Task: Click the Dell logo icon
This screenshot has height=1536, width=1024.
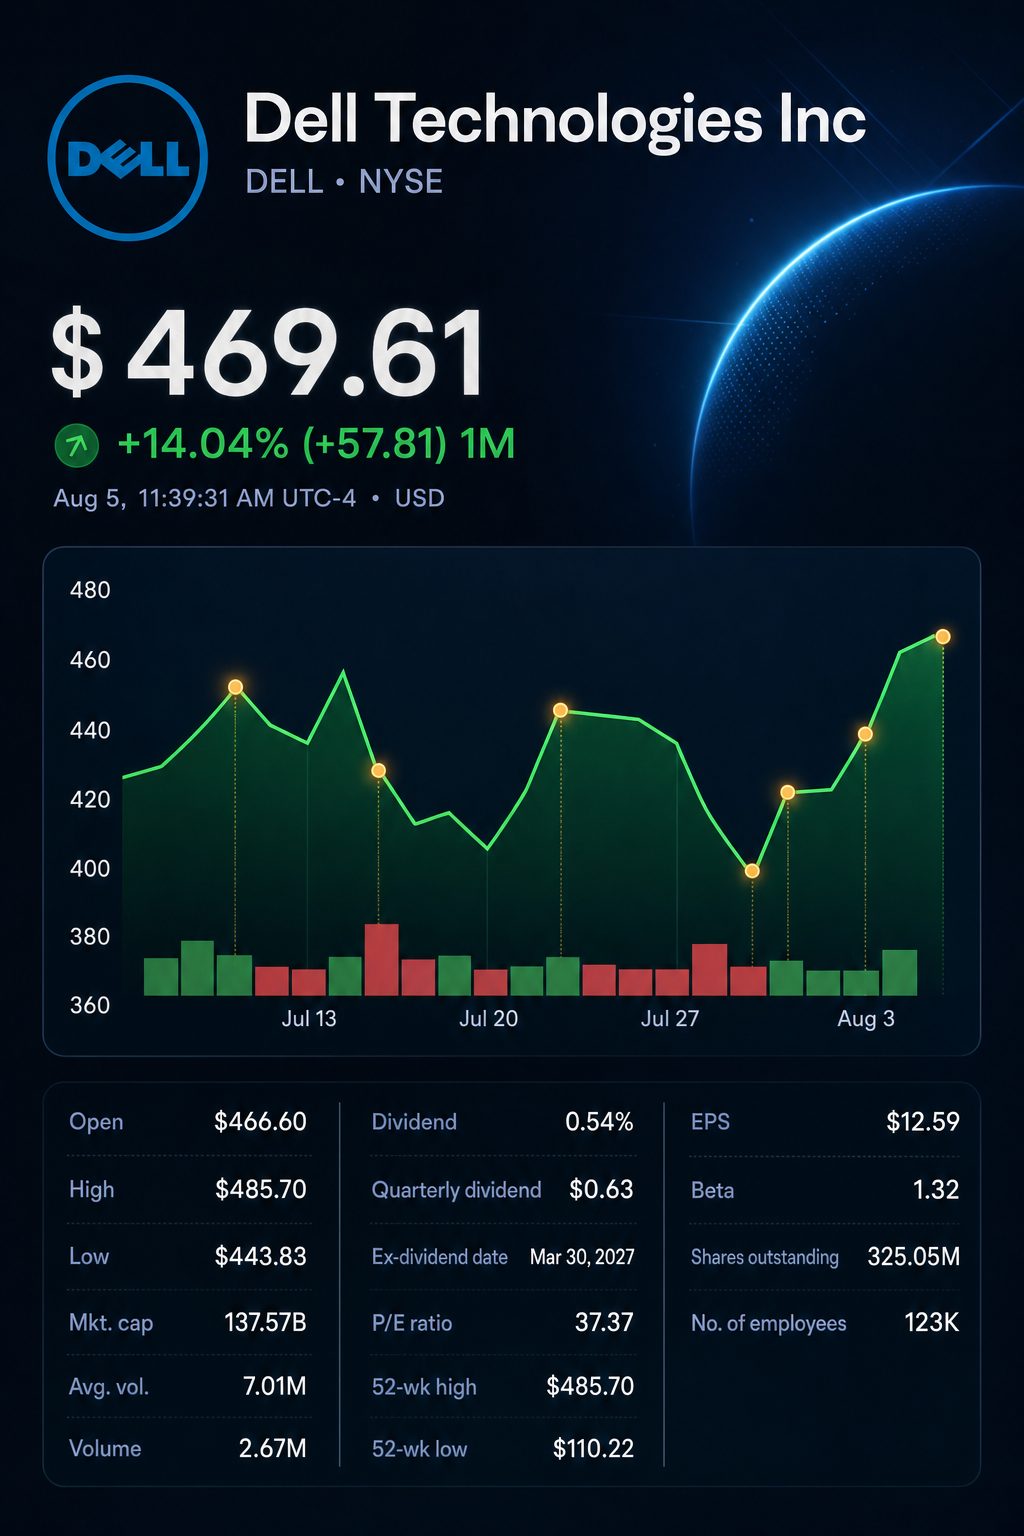Action: coord(127,158)
